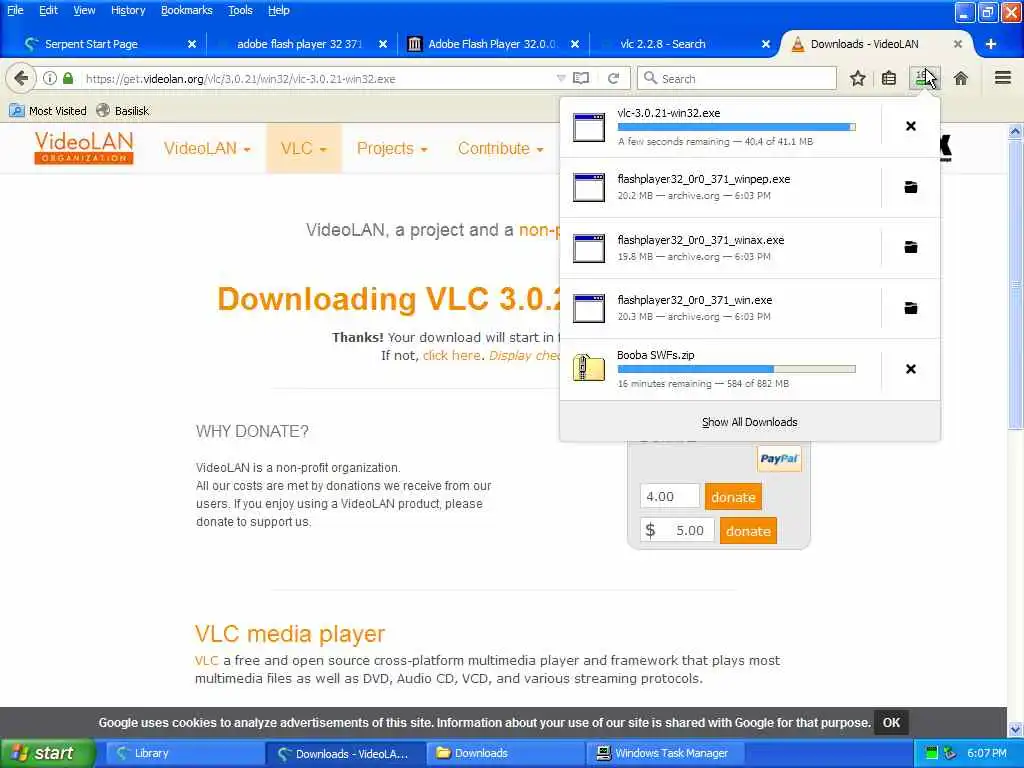Switch to Downloads folder taskbar window

tap(506, 753)
